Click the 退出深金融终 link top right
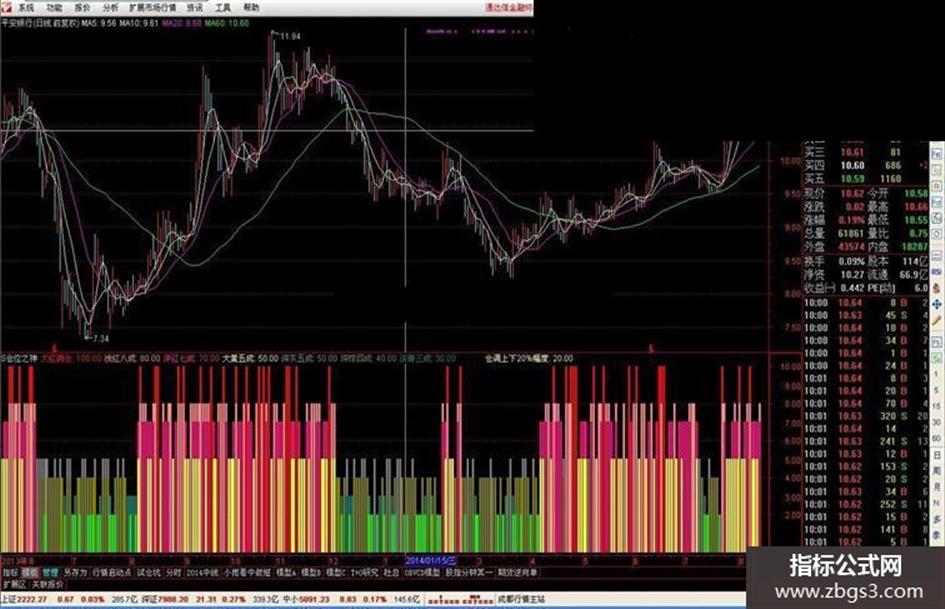Viewport: 945px width, 609px height. click(x=509, y=8)
